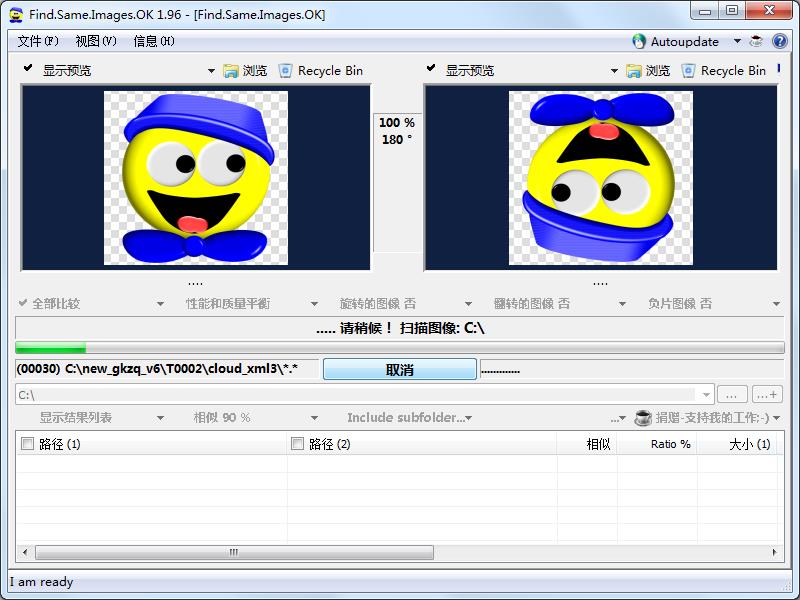Click the Autoupdate globe icon

(638, 41)
